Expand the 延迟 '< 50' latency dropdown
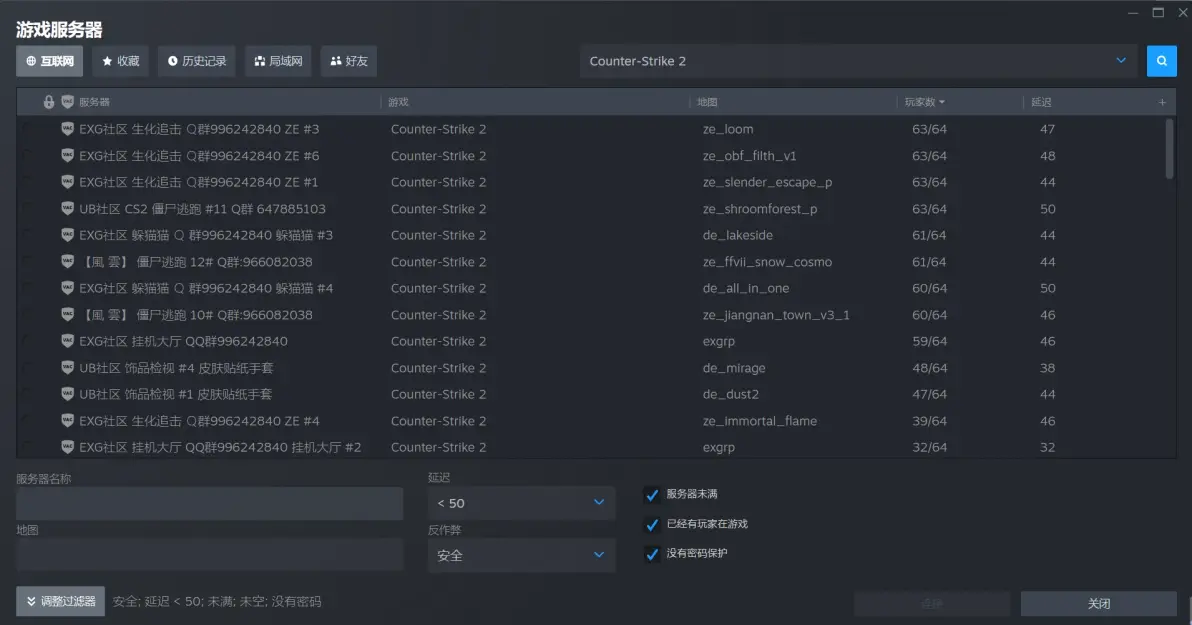1192x625 pixels. click(x=521, y=503)
